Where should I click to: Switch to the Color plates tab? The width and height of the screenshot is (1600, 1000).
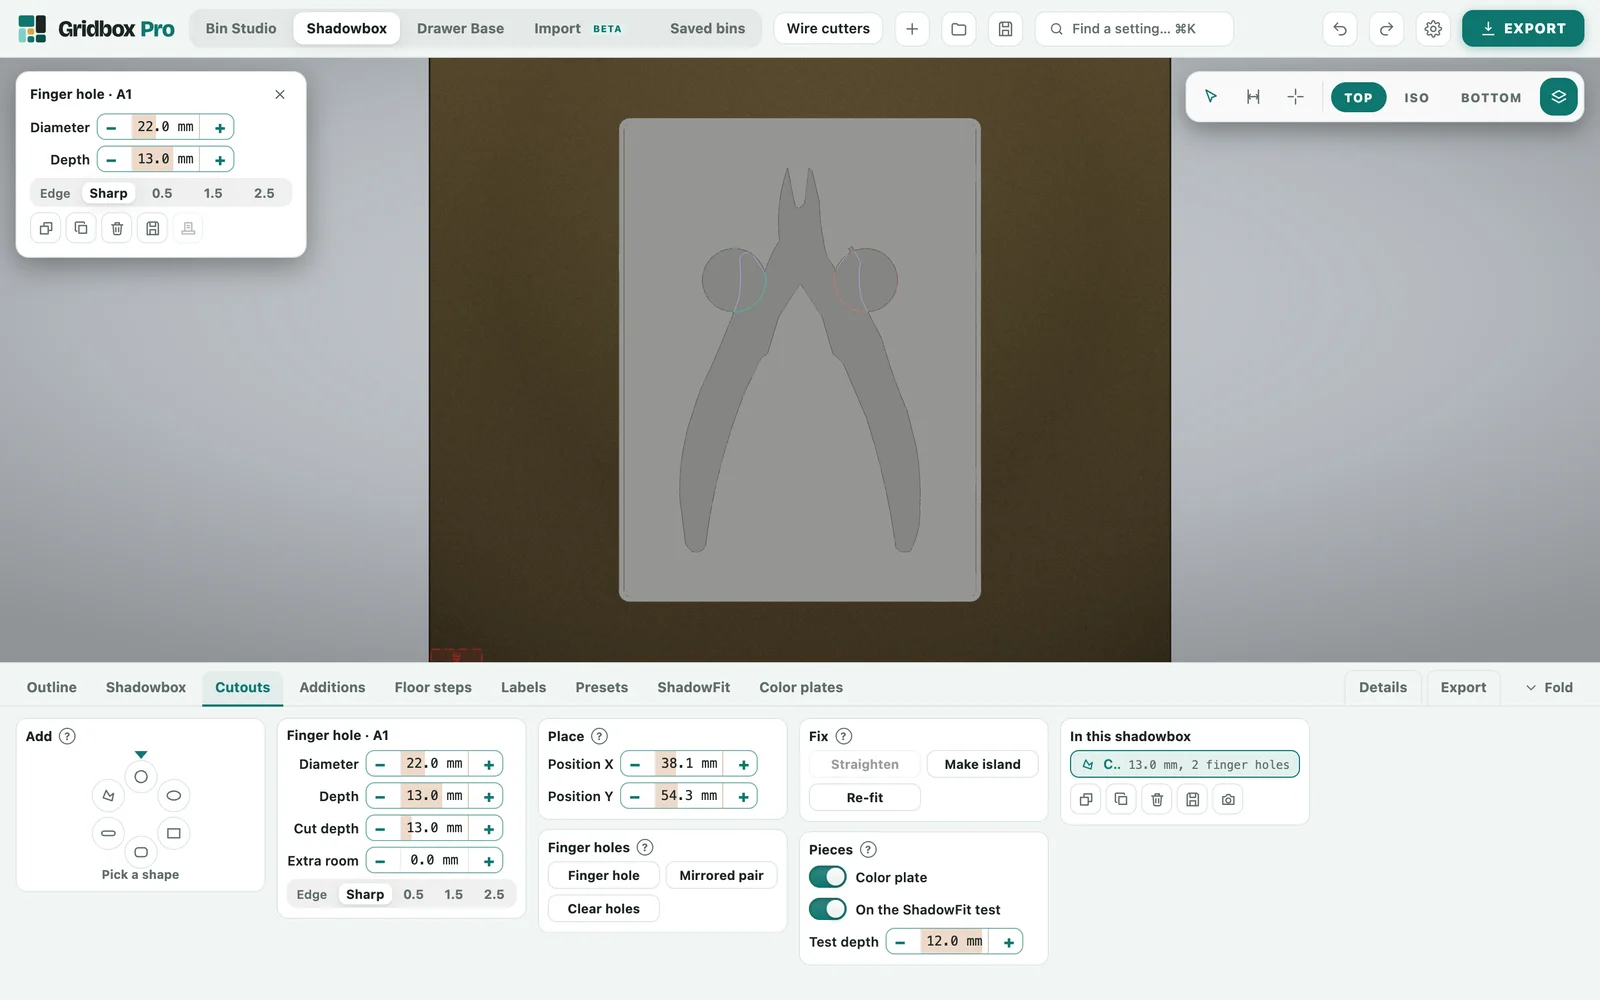click(801, 687)
